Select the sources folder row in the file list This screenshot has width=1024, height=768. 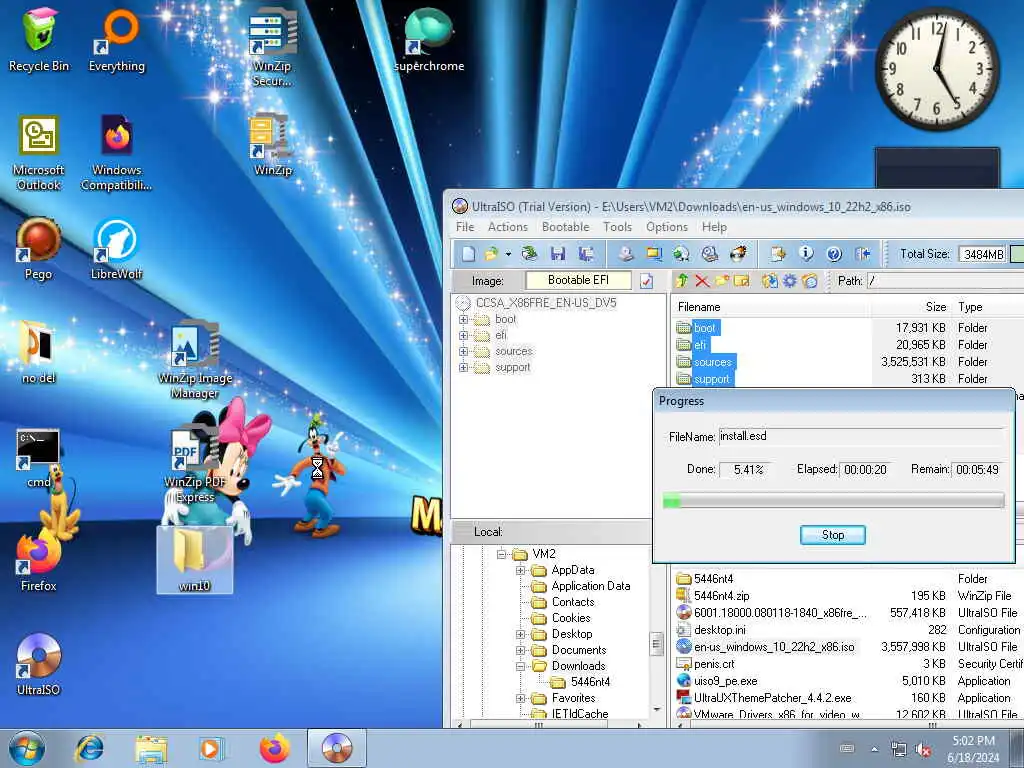click(712, 362)
